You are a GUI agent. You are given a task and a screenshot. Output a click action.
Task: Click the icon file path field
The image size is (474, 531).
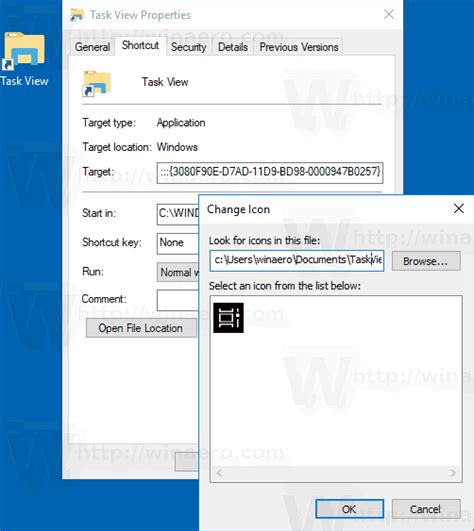coord(297,261)
